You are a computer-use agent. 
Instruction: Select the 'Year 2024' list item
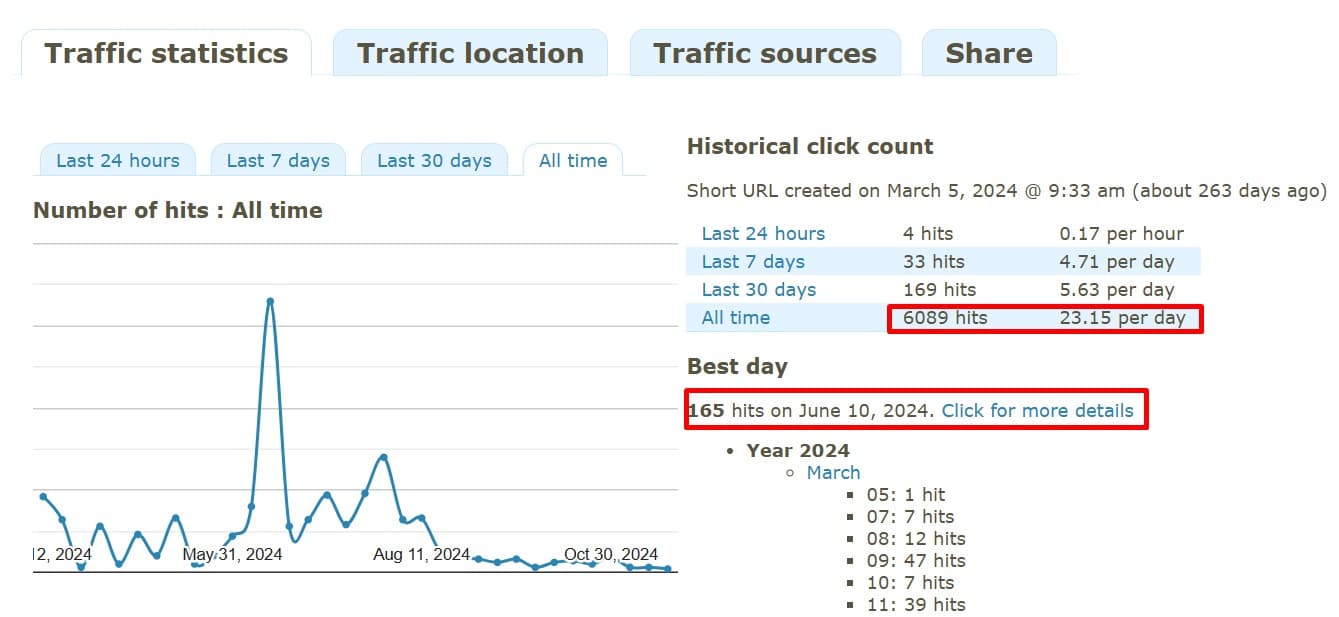pyautogui.click(x=798, y=451)
